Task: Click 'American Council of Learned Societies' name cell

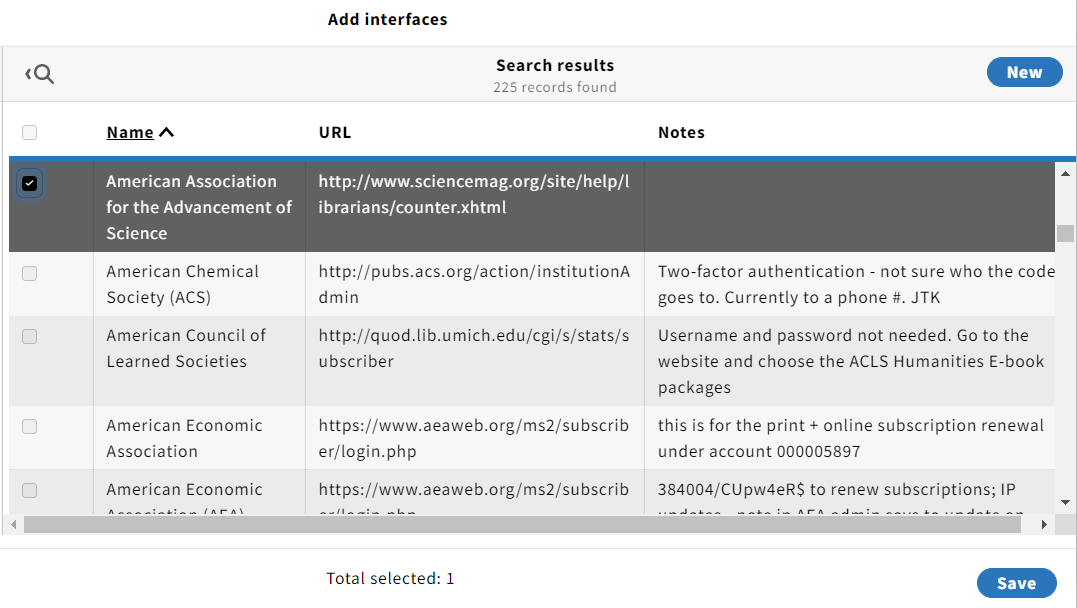Action: click(199, 361)
